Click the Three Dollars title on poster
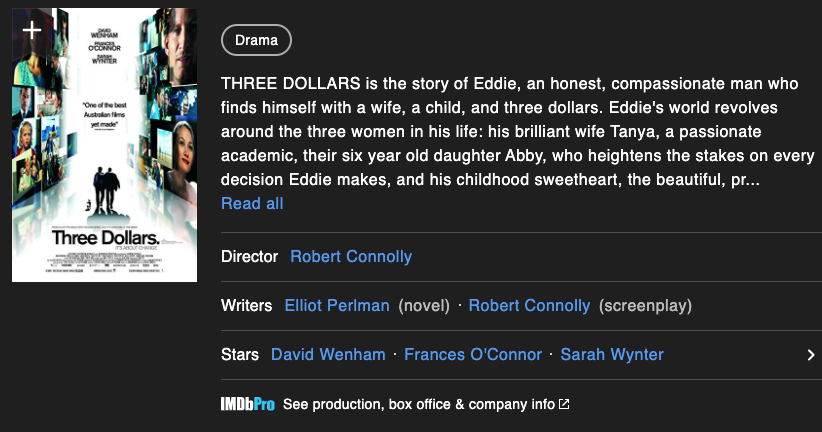822x432 pixels. pos(105,238)
